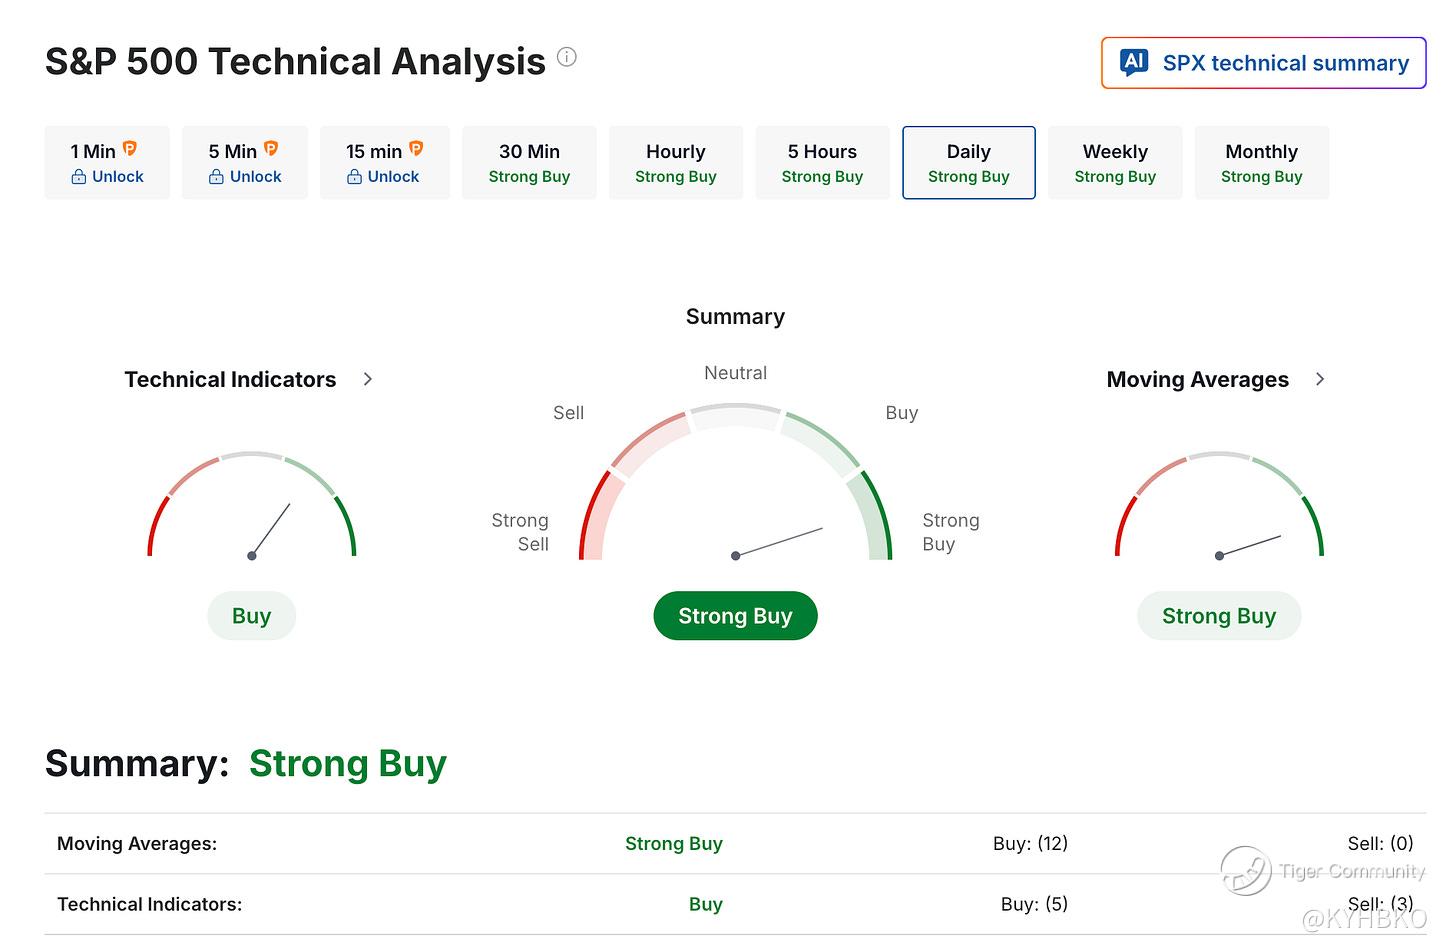The width and height of the screenshot is (1456, 952).
Task: Click the Moving Averages heading link
Action: 1197,380
